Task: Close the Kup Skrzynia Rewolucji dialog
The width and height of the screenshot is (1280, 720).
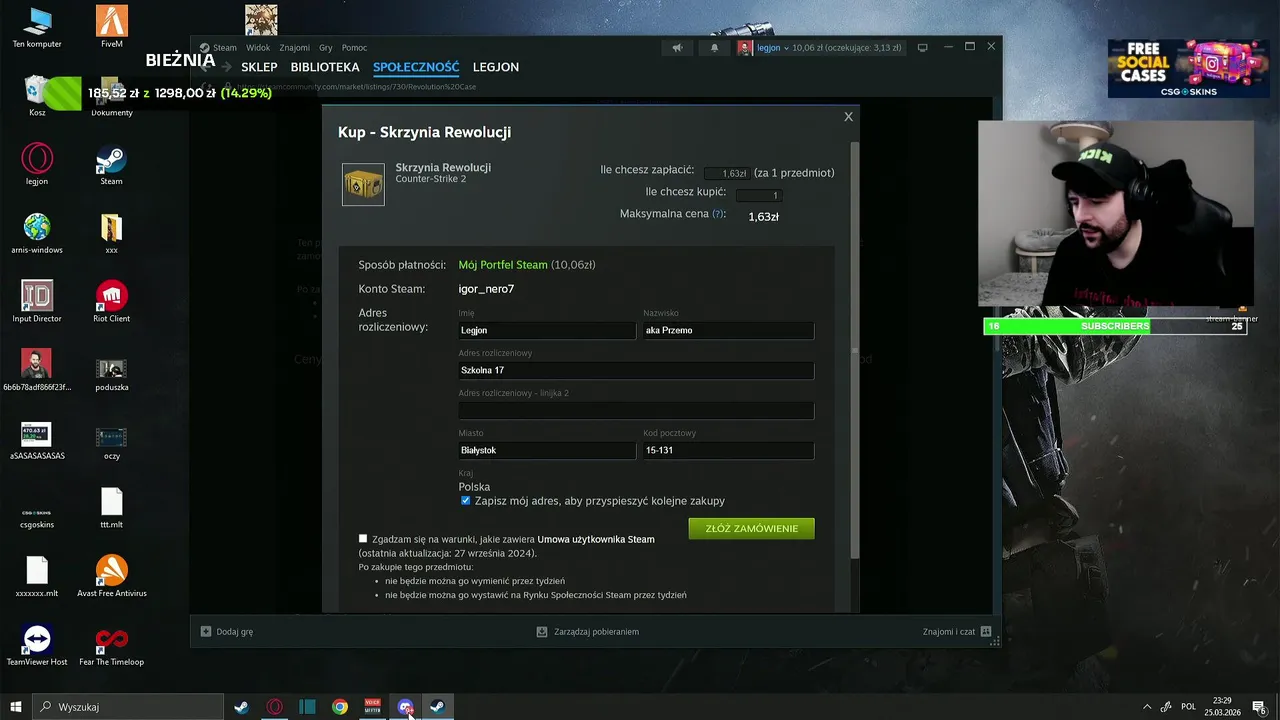Action: coord(848,117)
